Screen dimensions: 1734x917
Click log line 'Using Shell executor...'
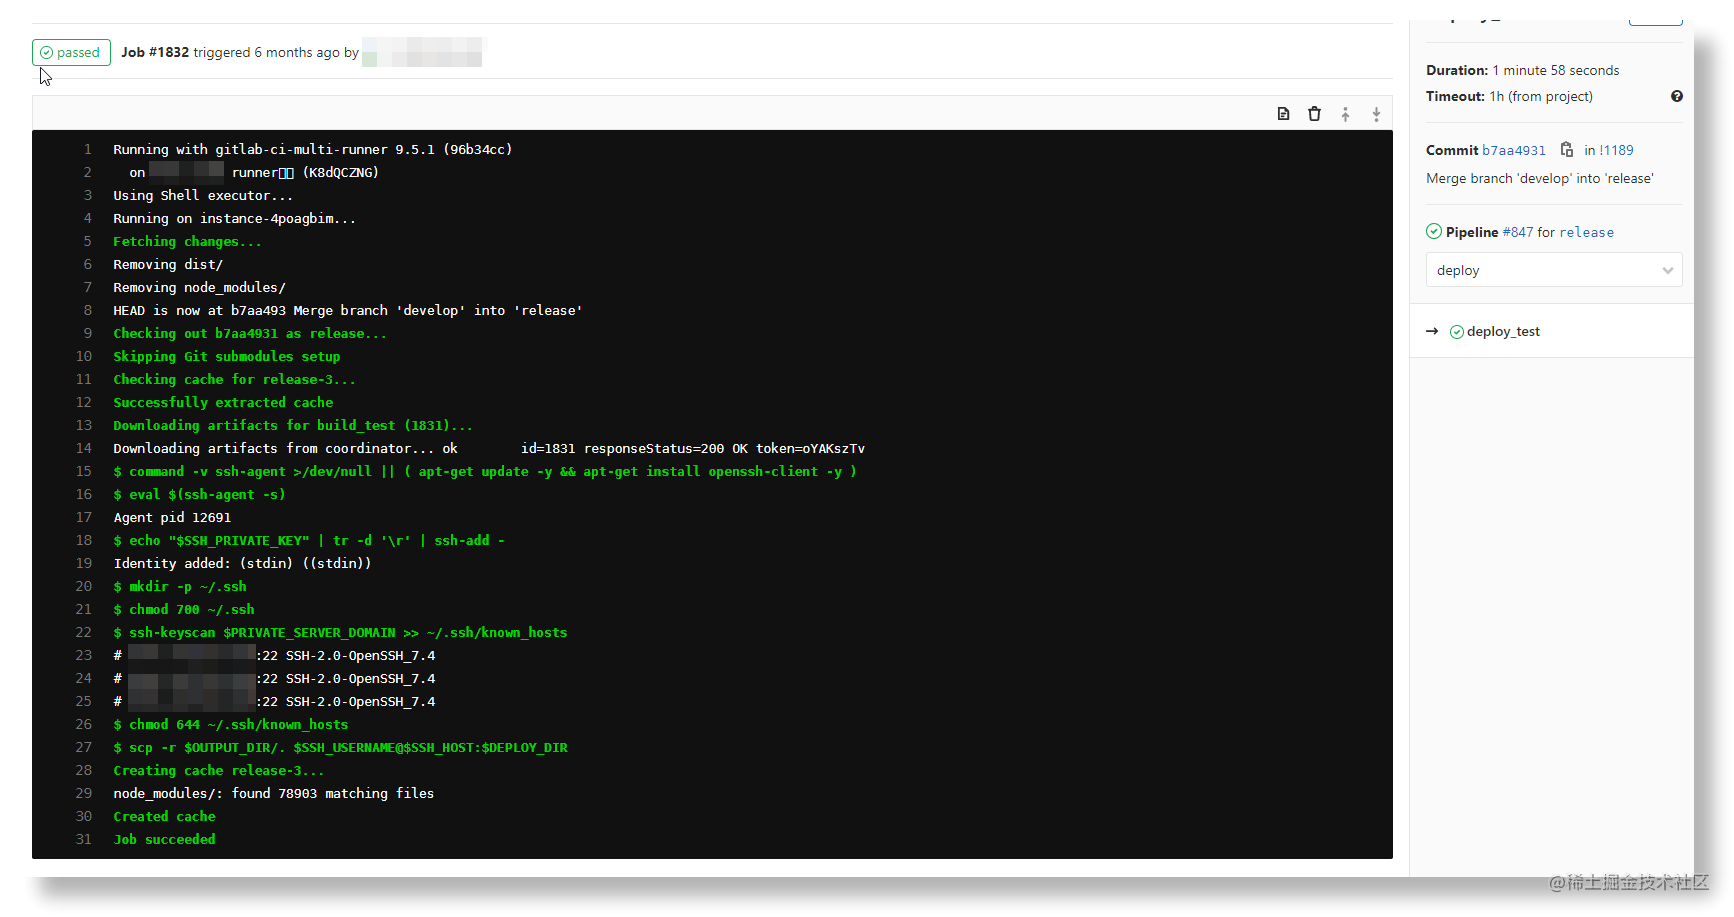[203, 195]
